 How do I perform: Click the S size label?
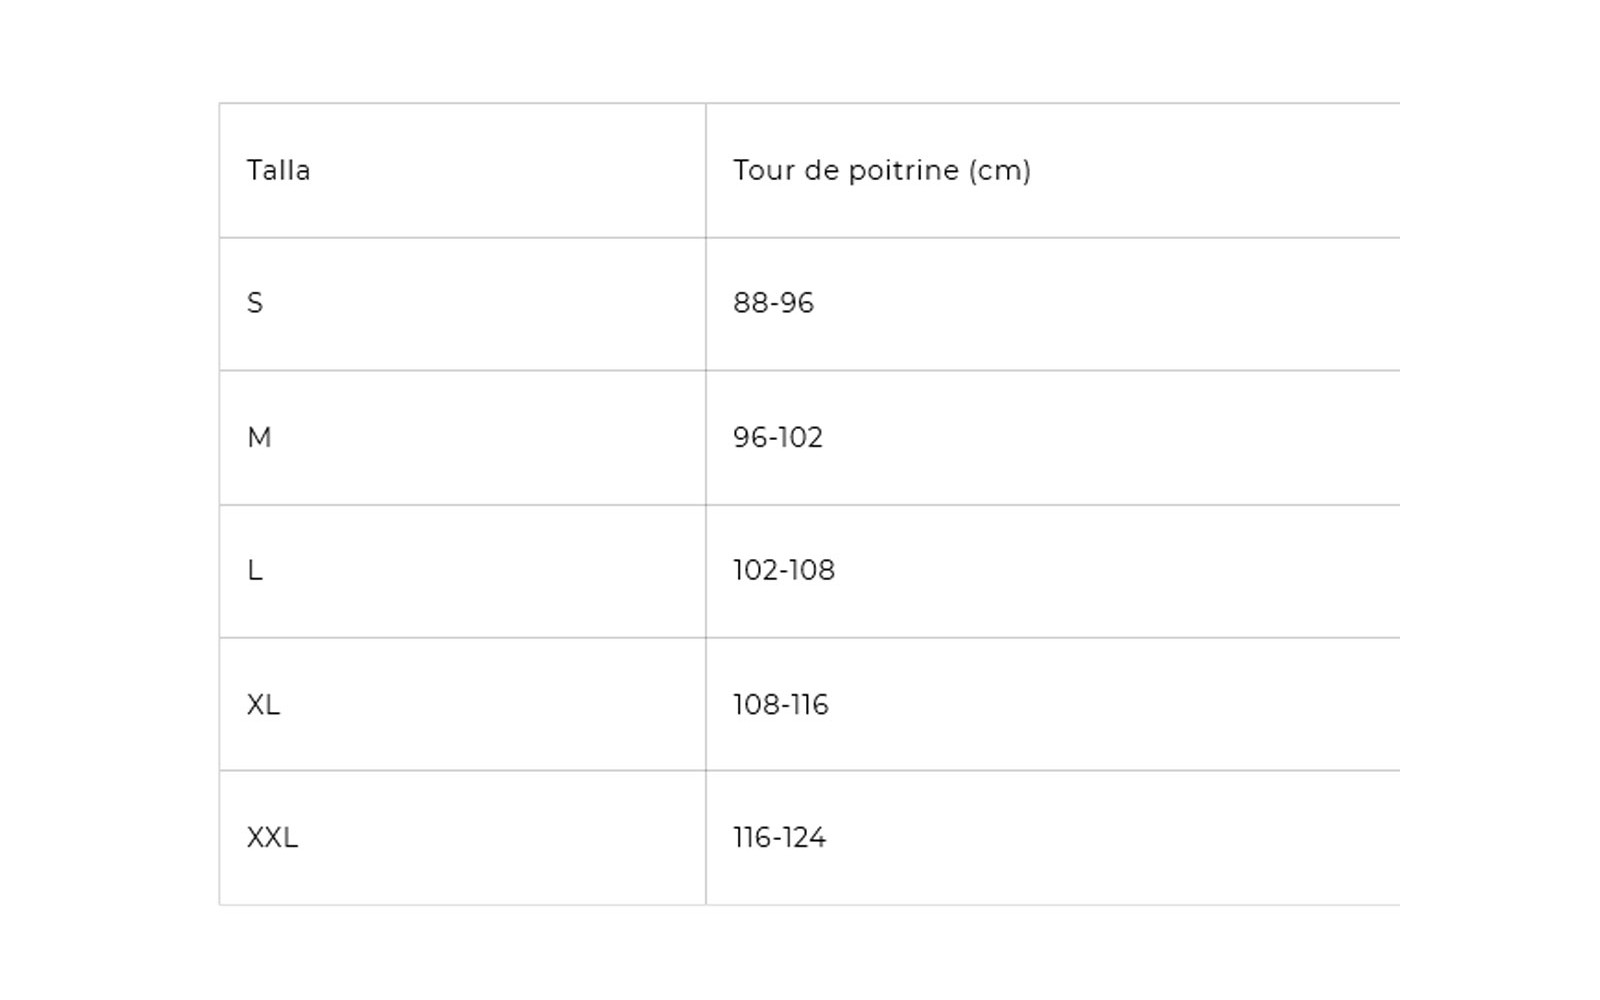[x=255, y=303]
